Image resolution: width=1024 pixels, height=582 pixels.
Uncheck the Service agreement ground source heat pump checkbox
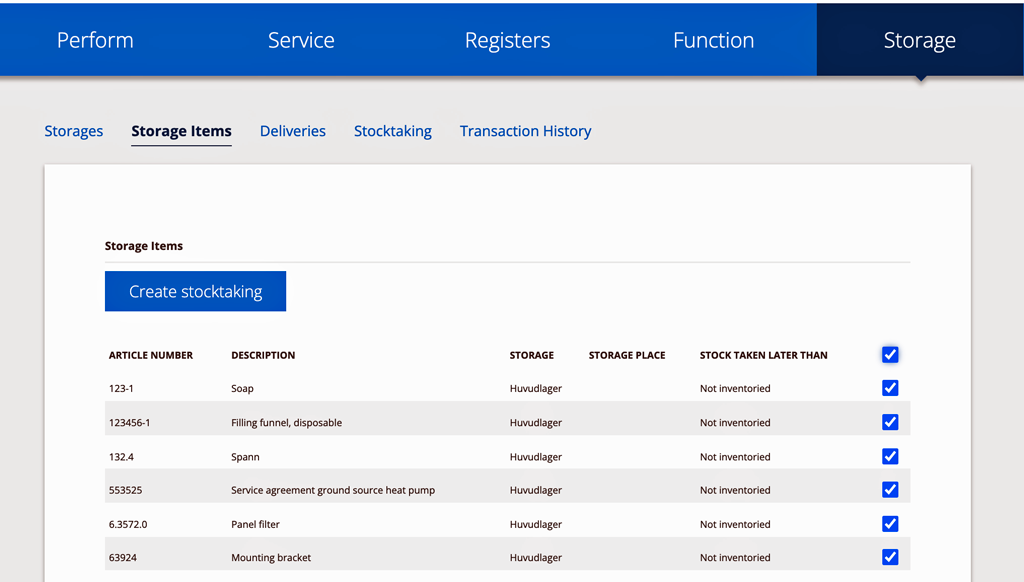pos(890,489)
